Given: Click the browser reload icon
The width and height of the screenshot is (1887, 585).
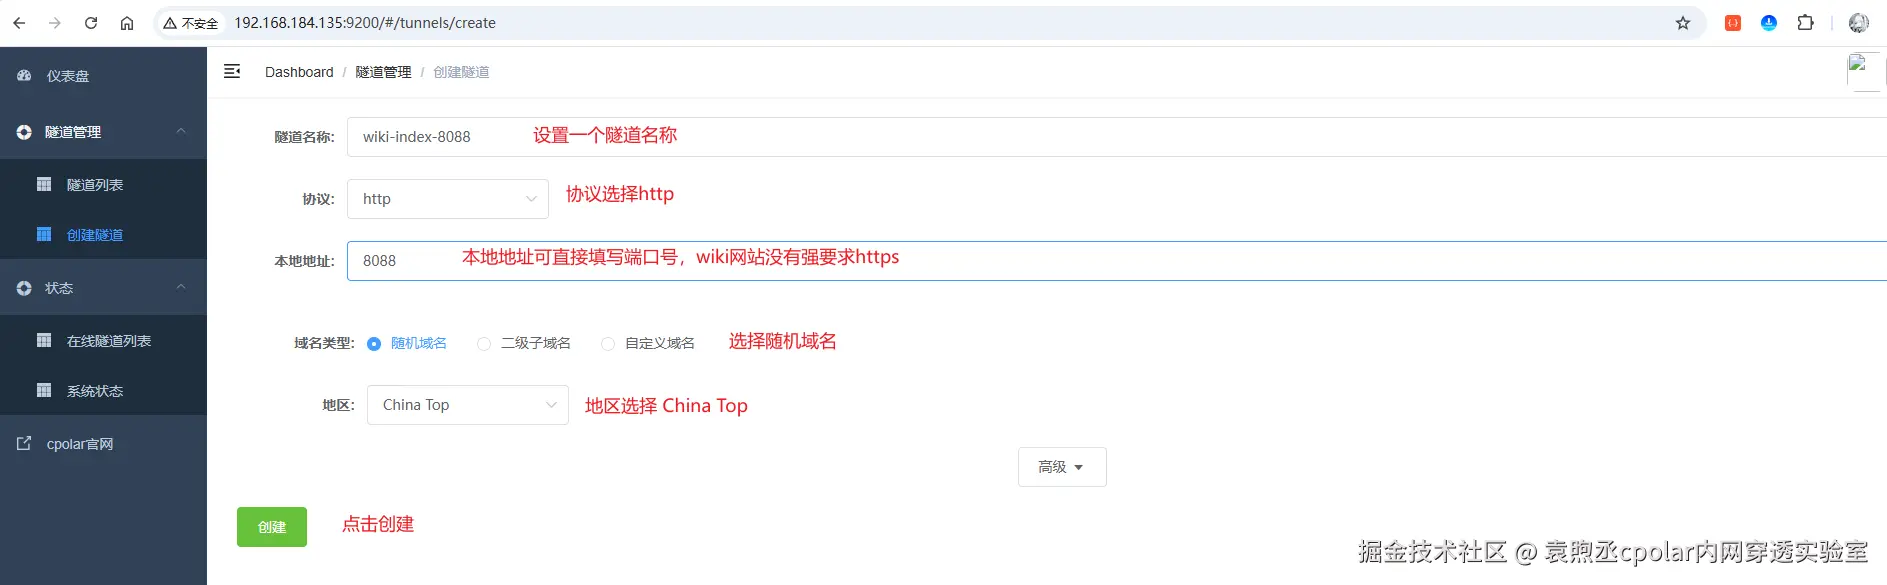Looking at the screenshot, I should 91,23.
